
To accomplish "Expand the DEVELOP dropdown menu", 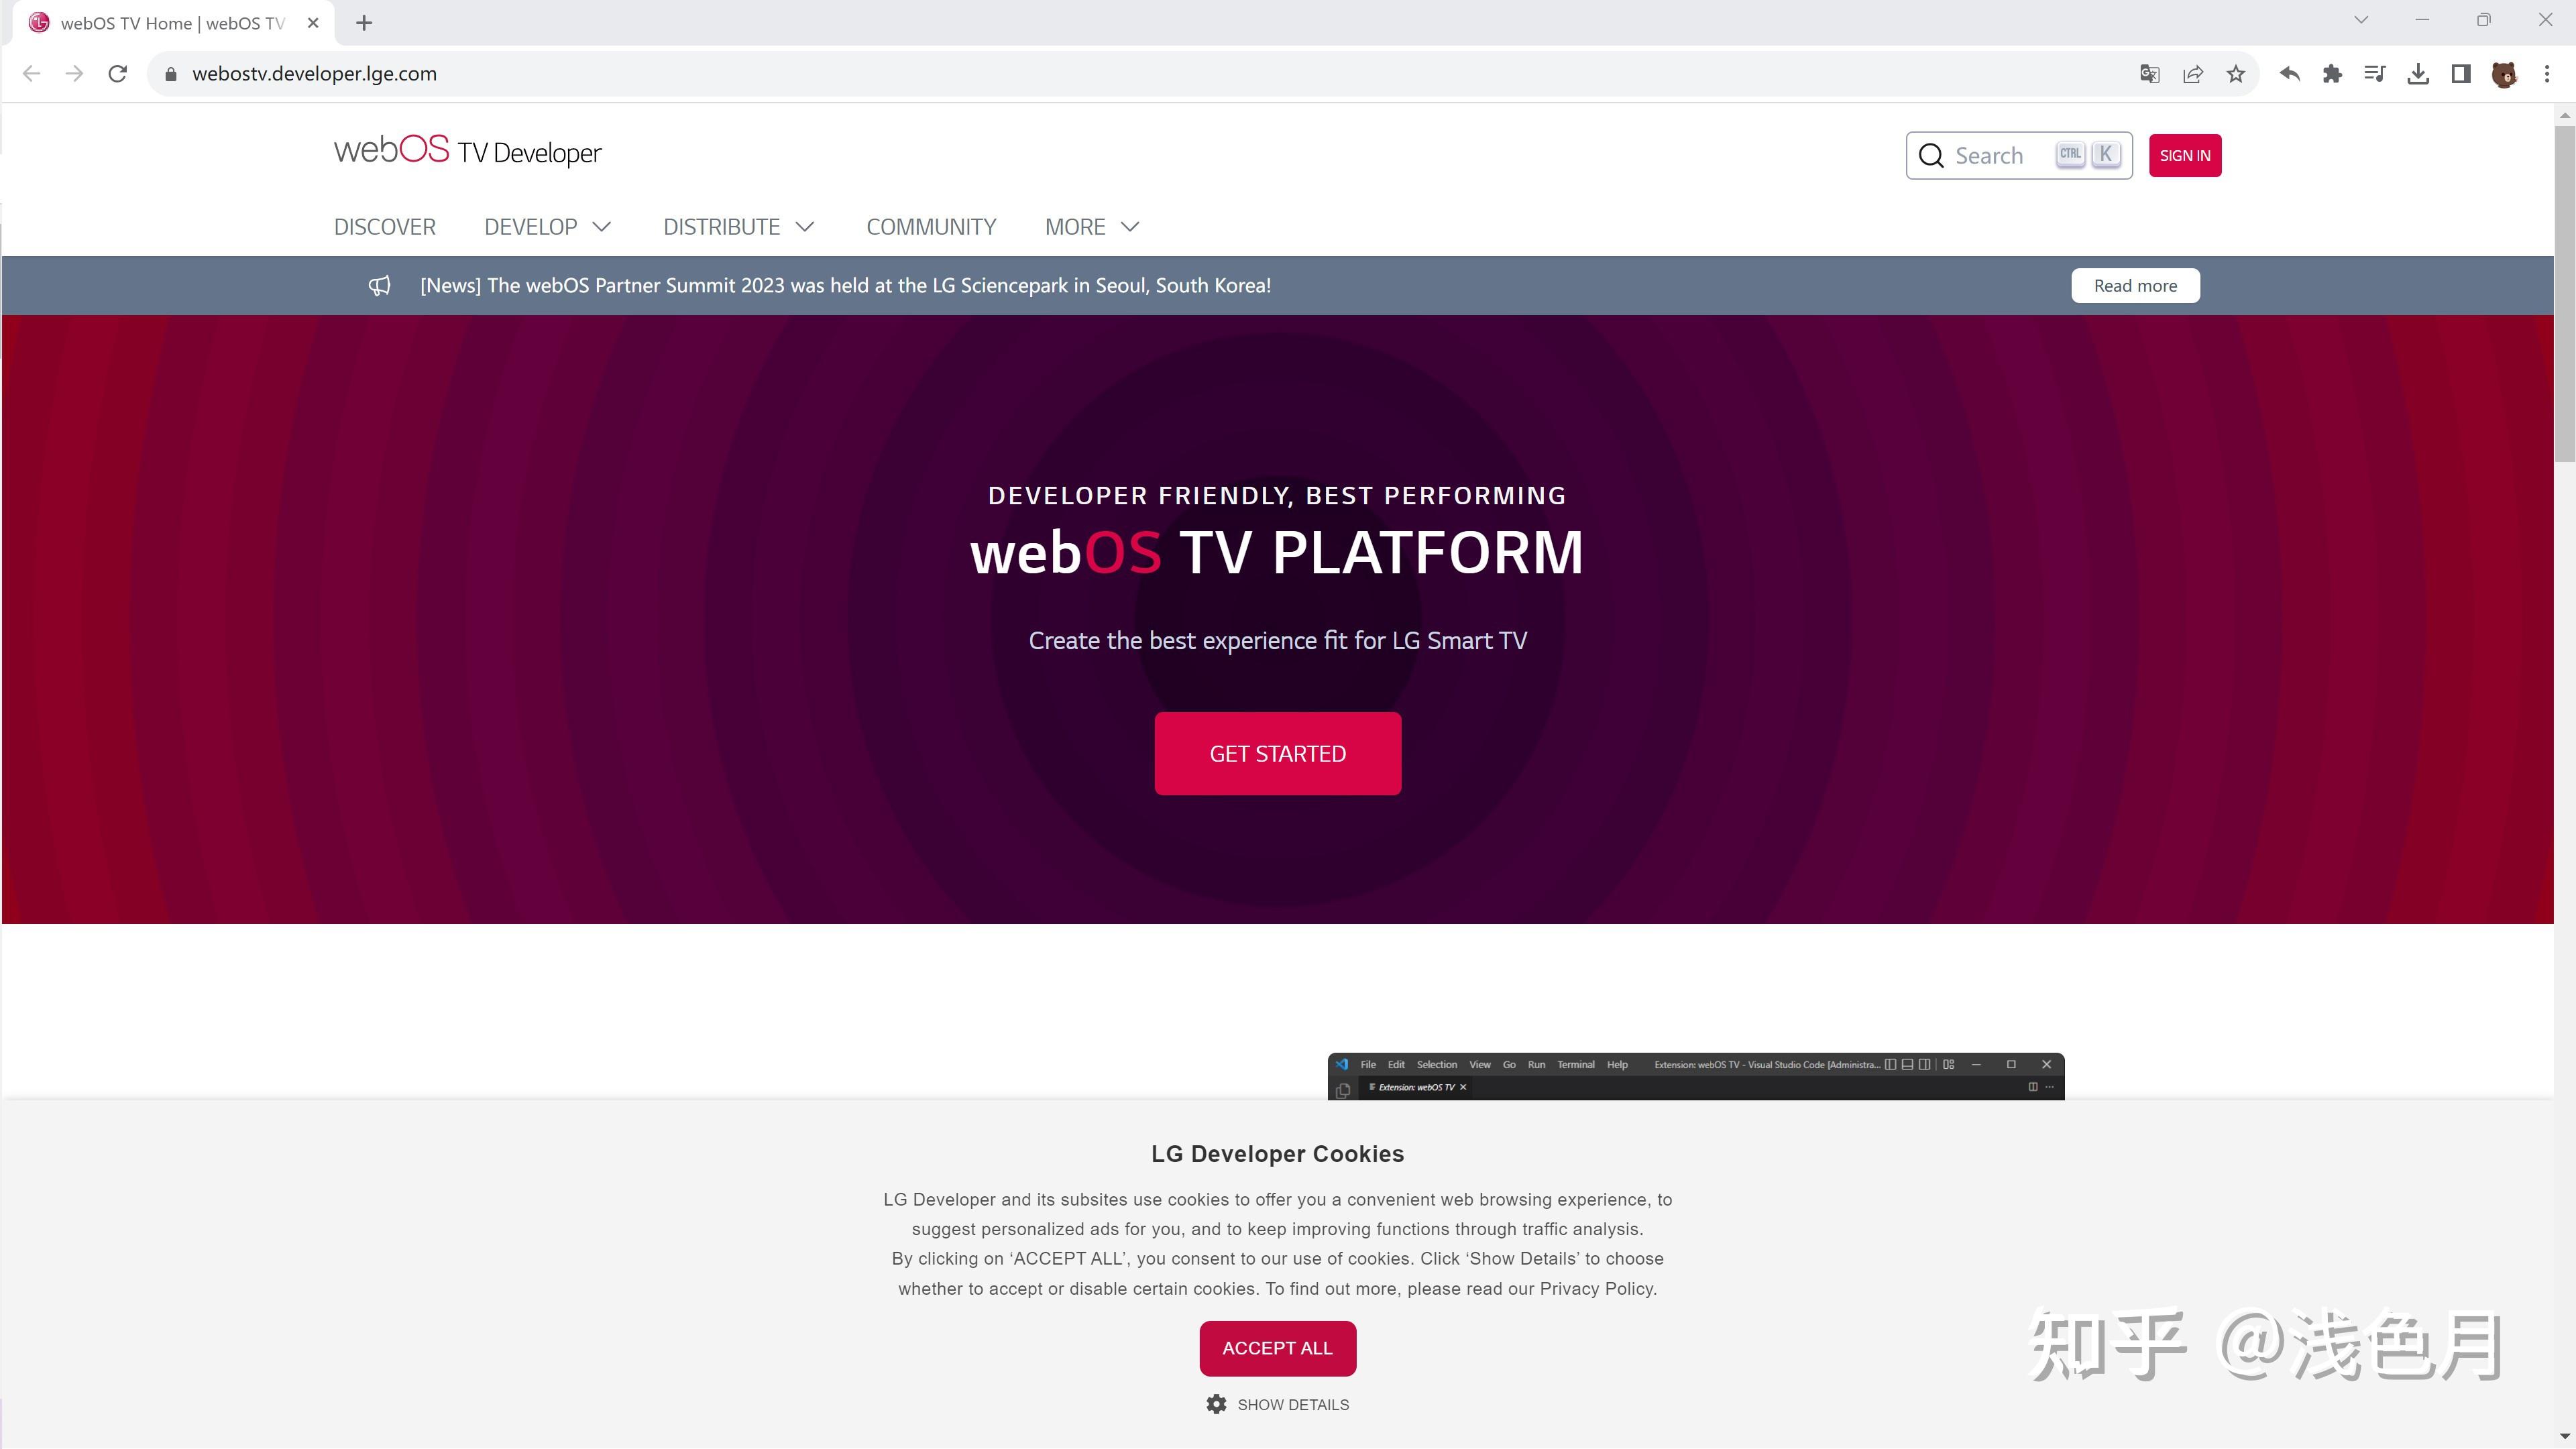I will [547, 227].
